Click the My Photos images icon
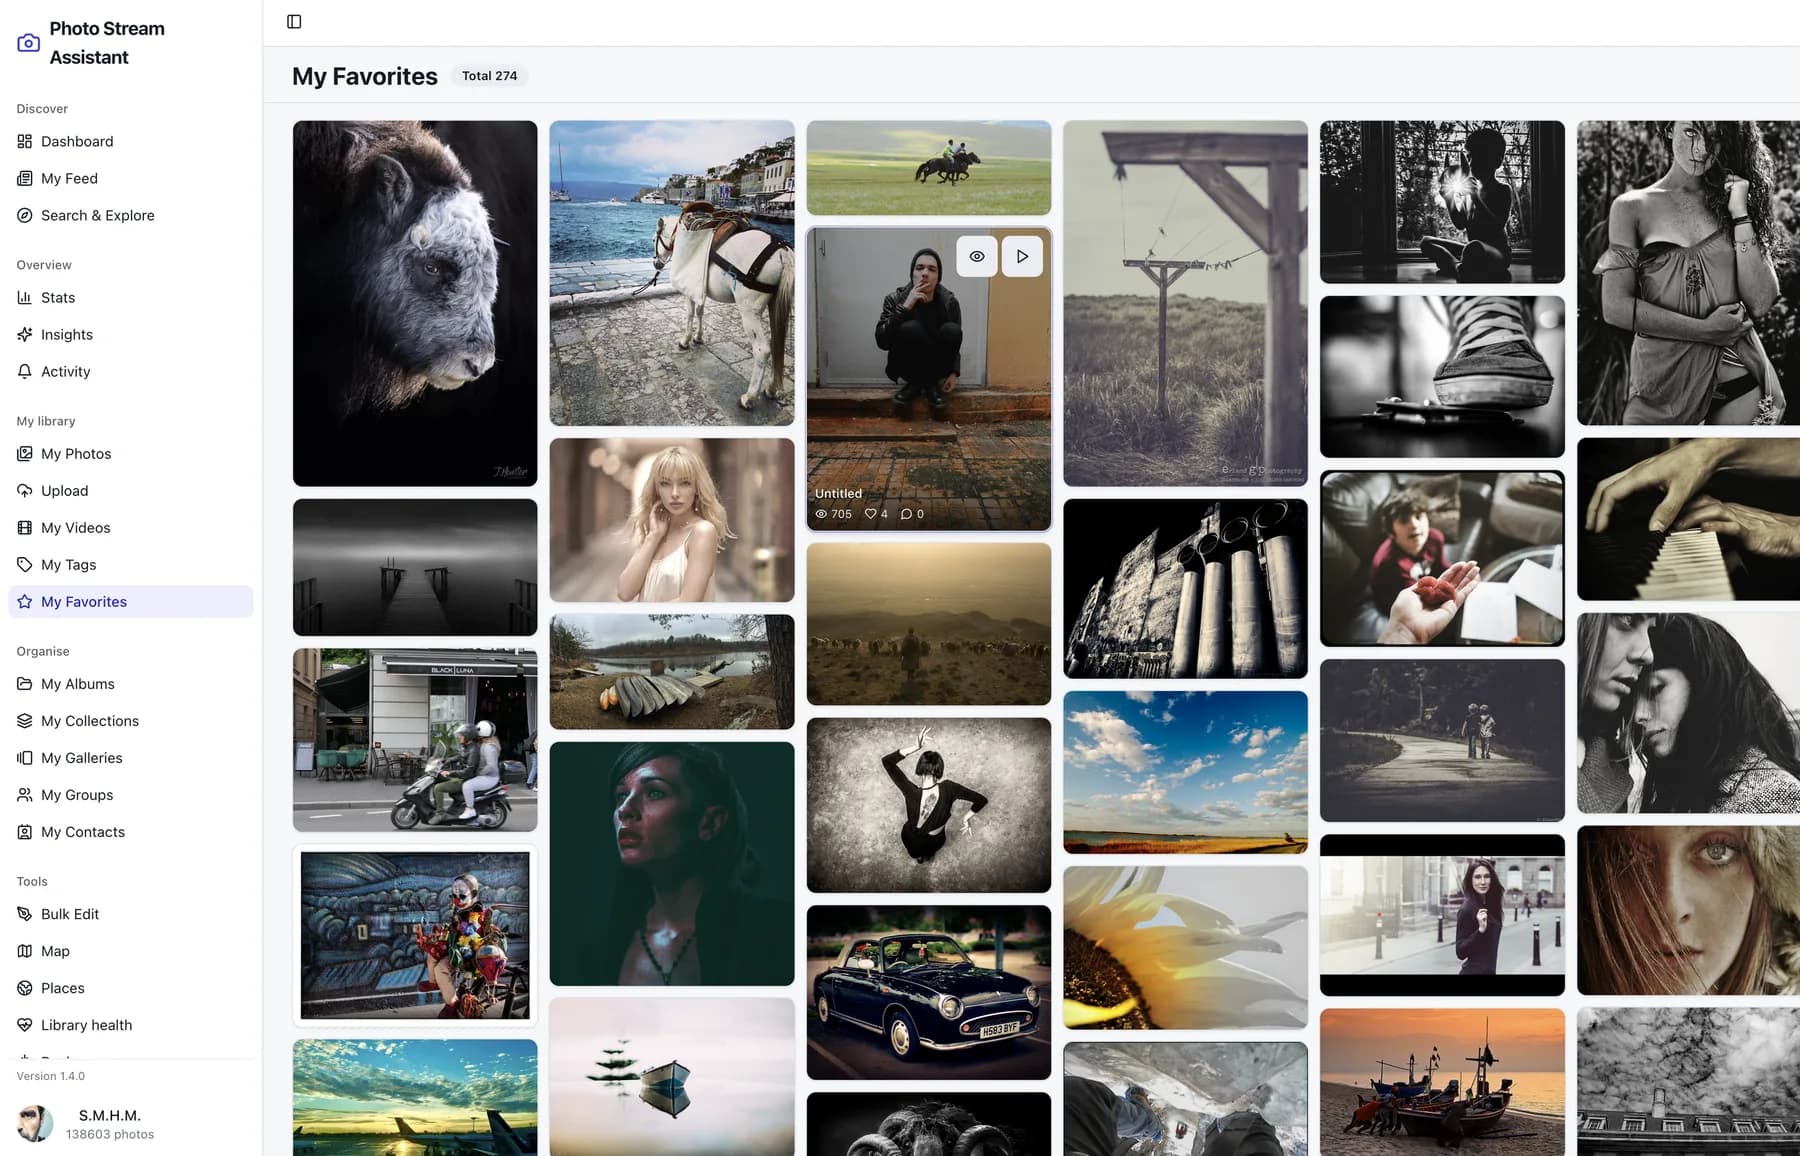This screenshot has width=1800, height=1156. pos(25,453)
